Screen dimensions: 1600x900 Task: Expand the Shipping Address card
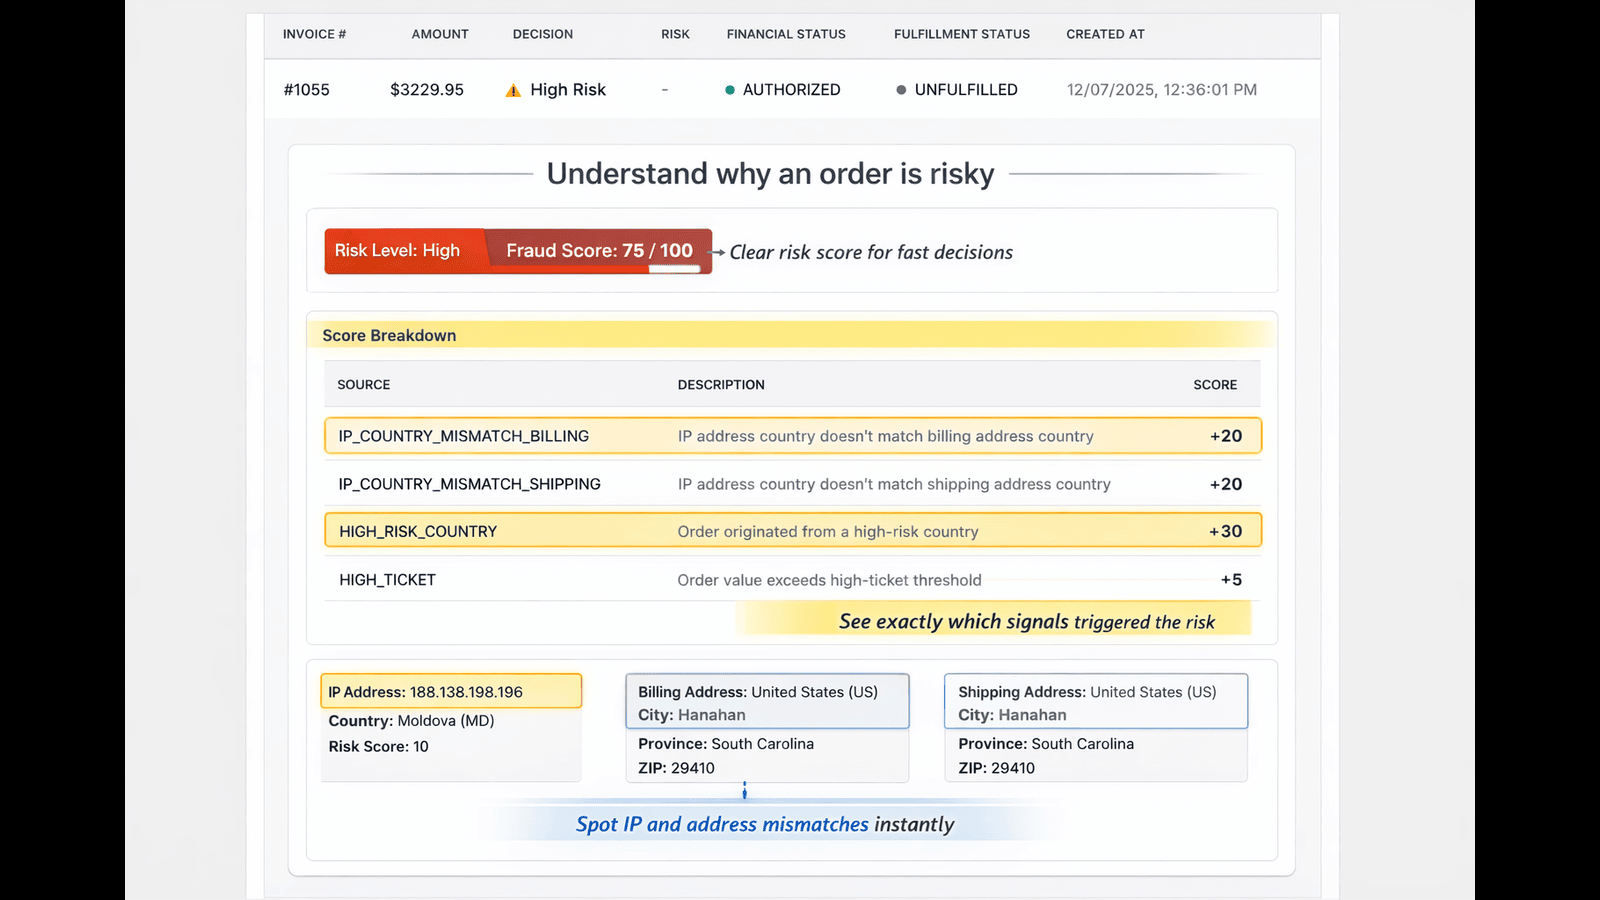tap(1095, 701)
